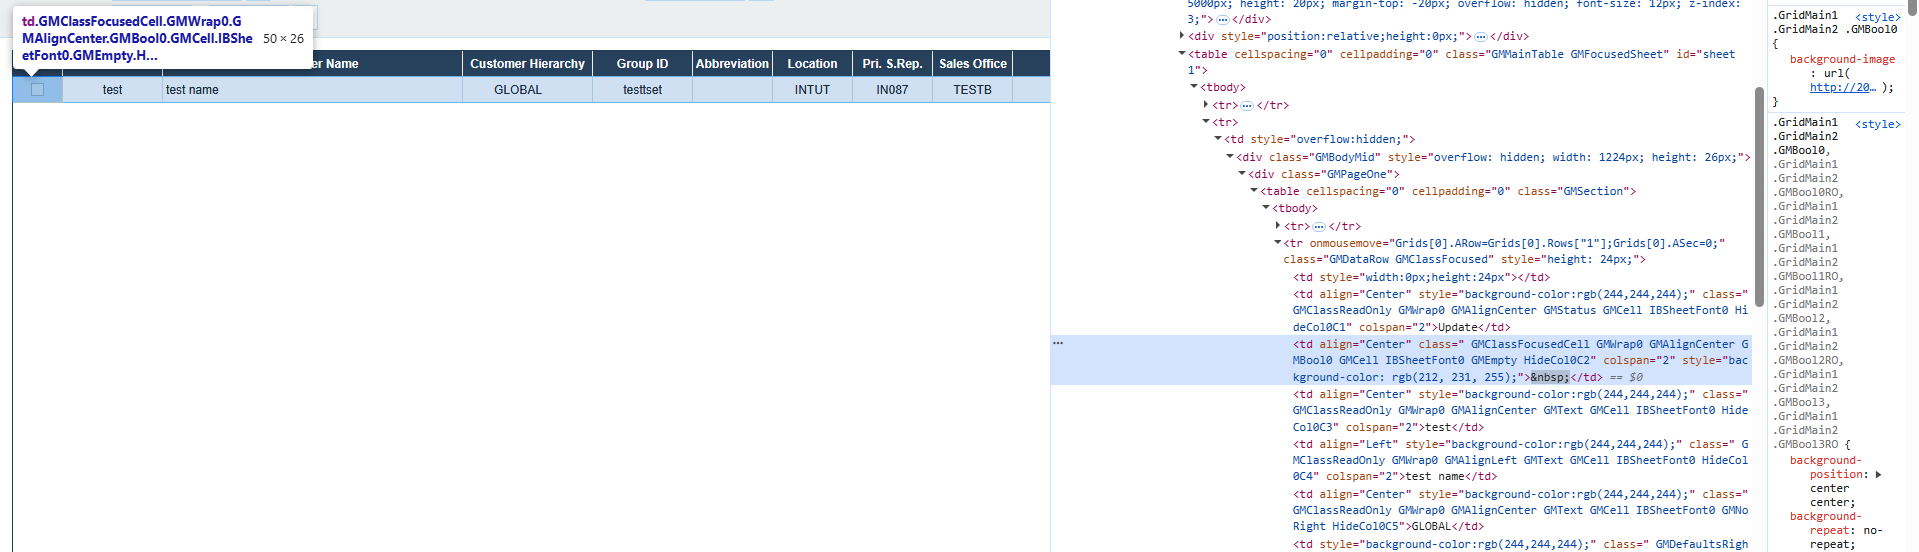Click ellipsis badge of collapsed tr above GMDataRow
Viewport: 1919px width, 552px height.
click(1318, 227)
